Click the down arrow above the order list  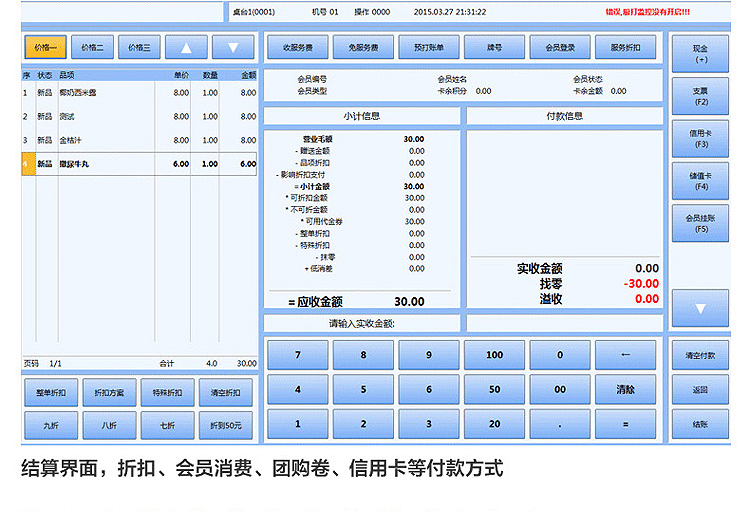pyautogui.click(x=233, y=47)
